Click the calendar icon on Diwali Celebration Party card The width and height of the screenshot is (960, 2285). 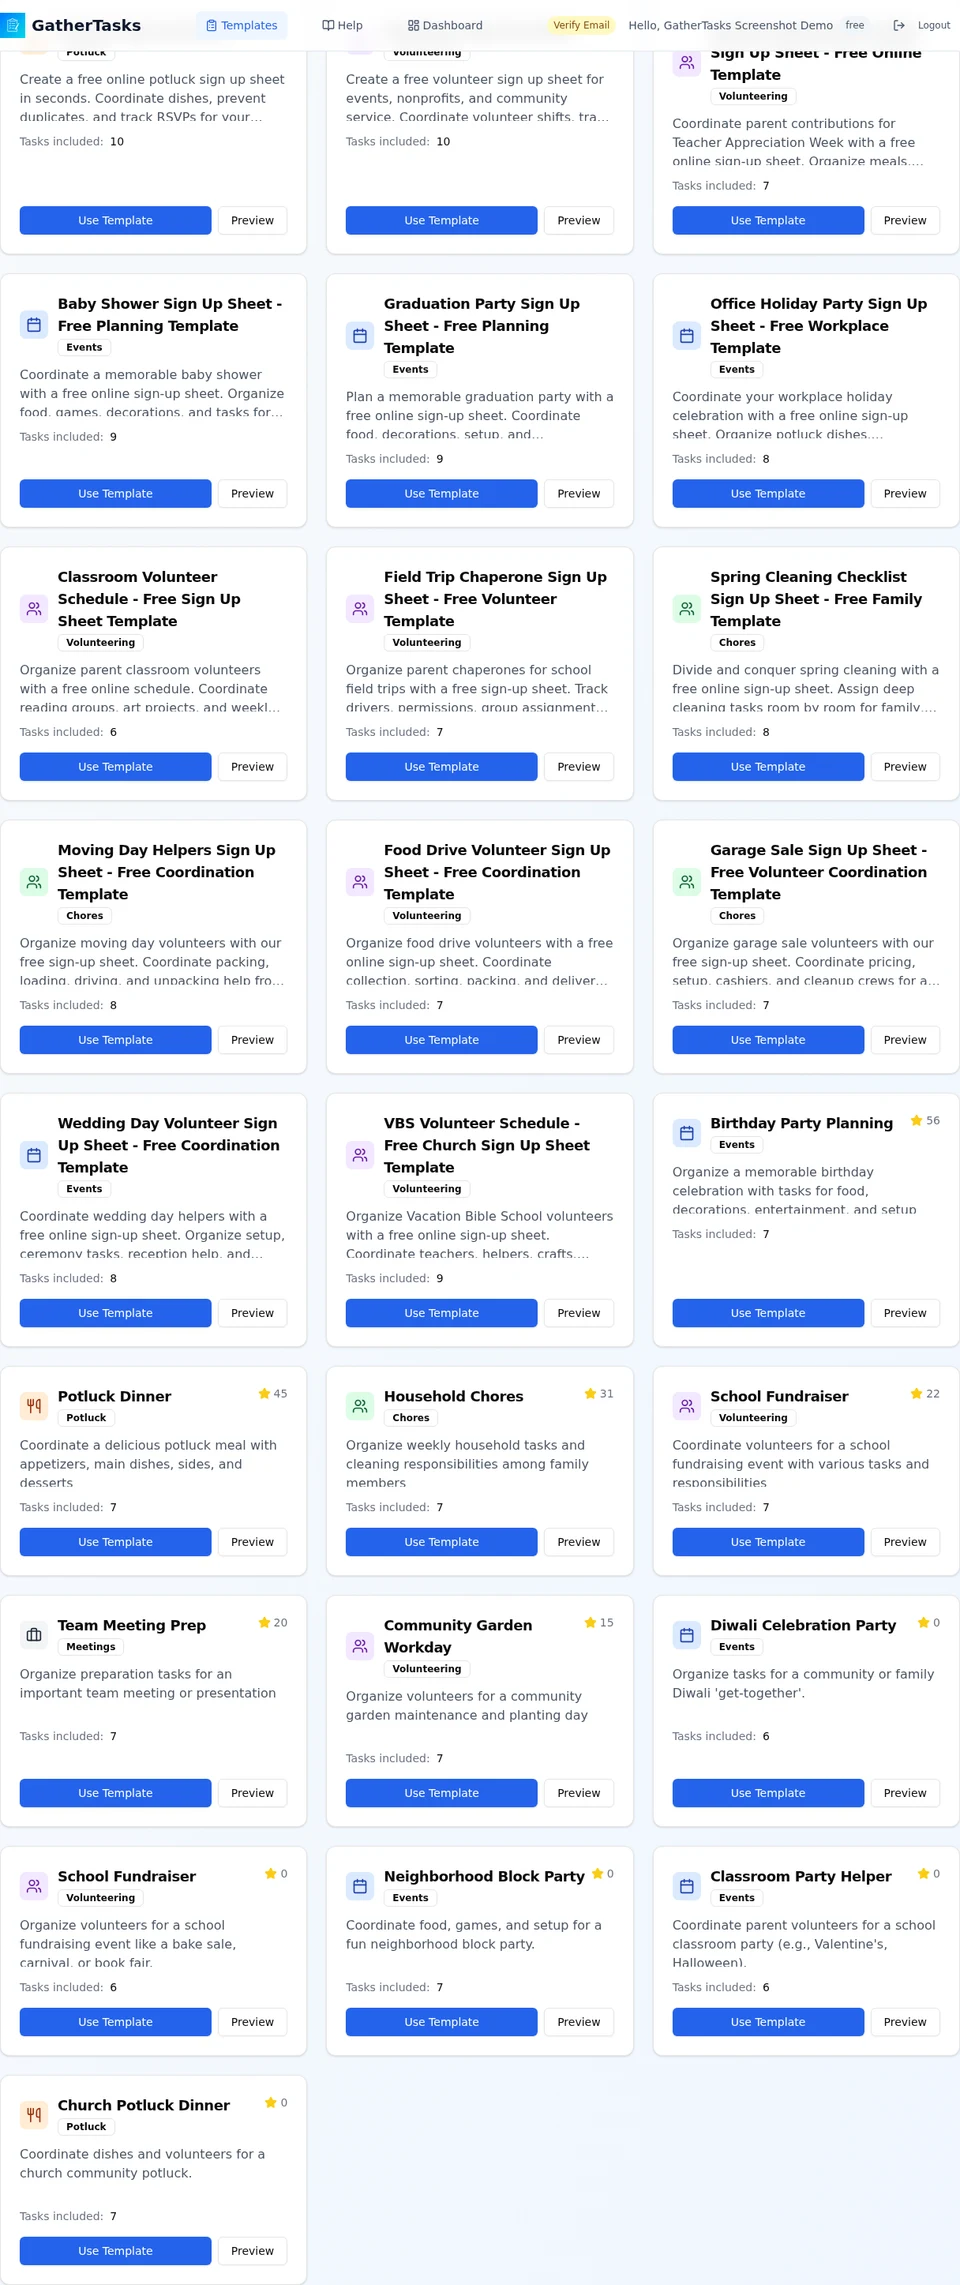click(x=686, y=1634)
